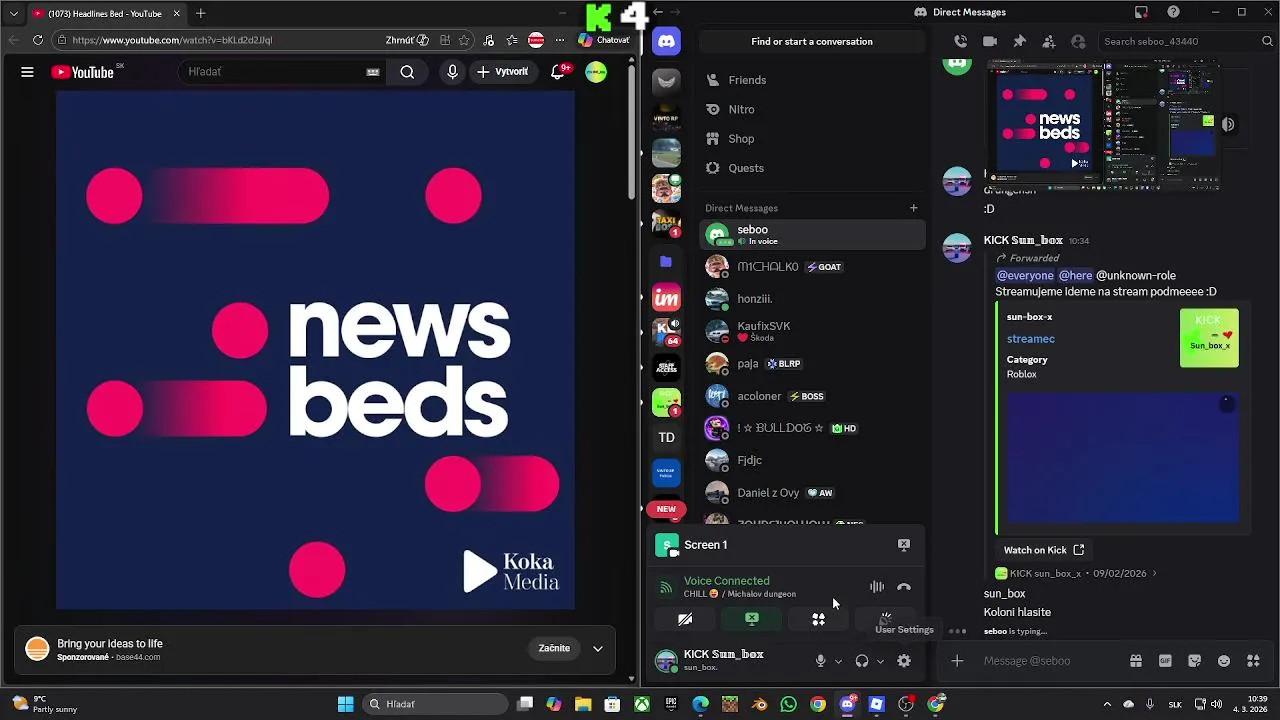This screenshot has width=1280, height=720.
Task: Open Shop in Discord sidebar
Action: pyautogui.click(x=812, y=139)
